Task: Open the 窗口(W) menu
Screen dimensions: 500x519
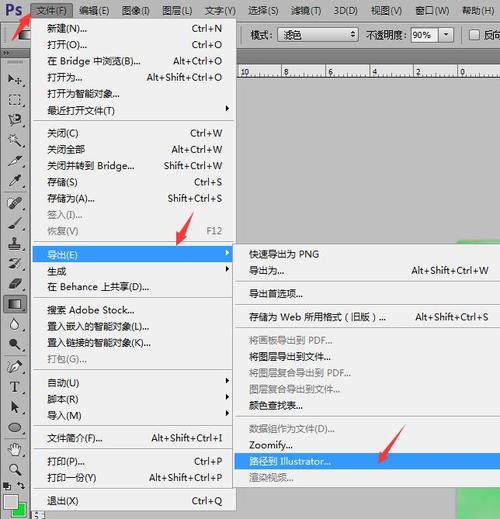Action: coord(432,11)
